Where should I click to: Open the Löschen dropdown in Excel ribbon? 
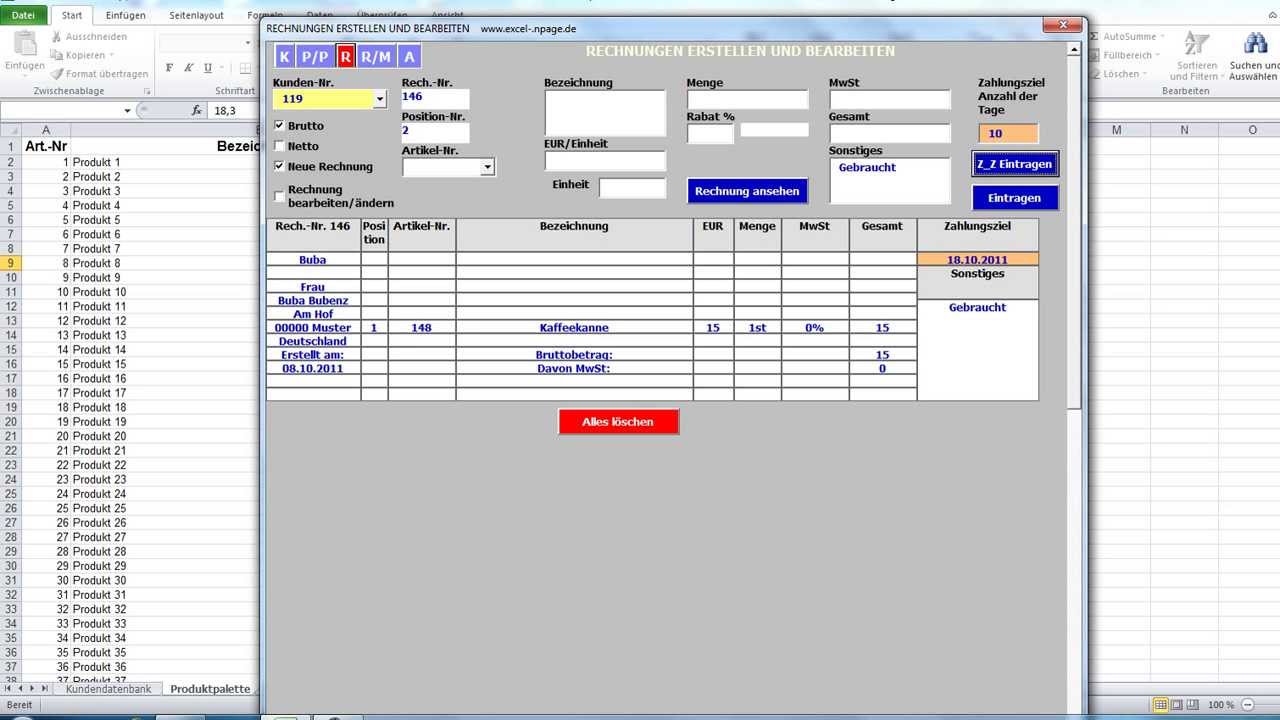click(x=1146, y=74)
